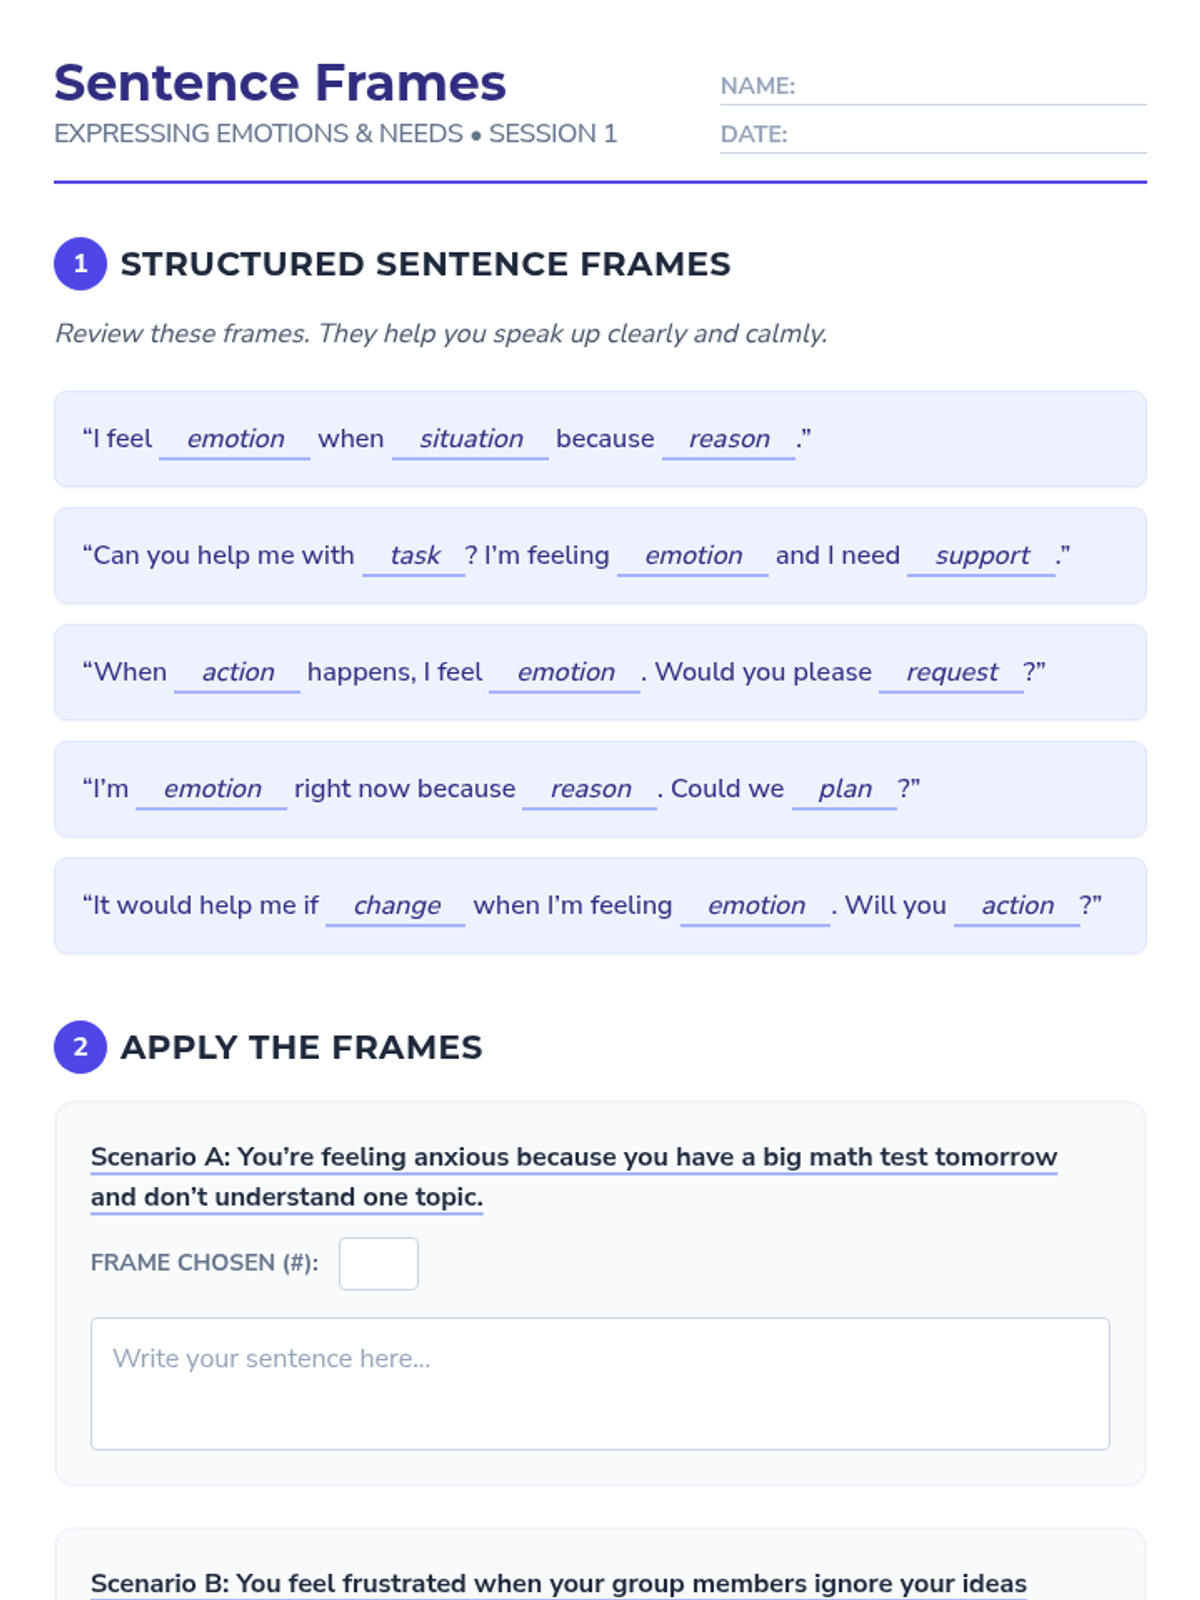Click the 'situation' blank in the first frame
The width and height of the screenshot is (1200, 1600).
pyautogui.click(x=470, y=439)
